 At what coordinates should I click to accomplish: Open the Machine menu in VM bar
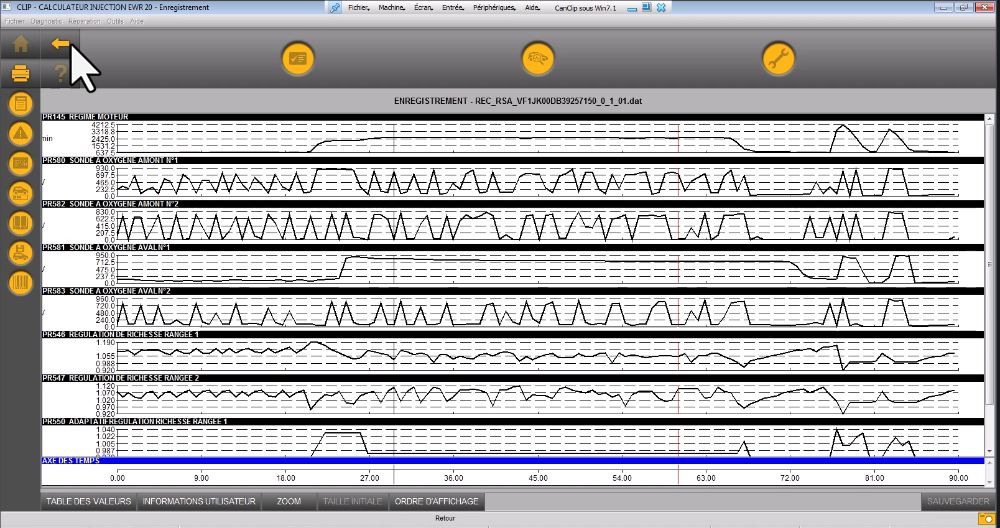click(x=392, y=7)
